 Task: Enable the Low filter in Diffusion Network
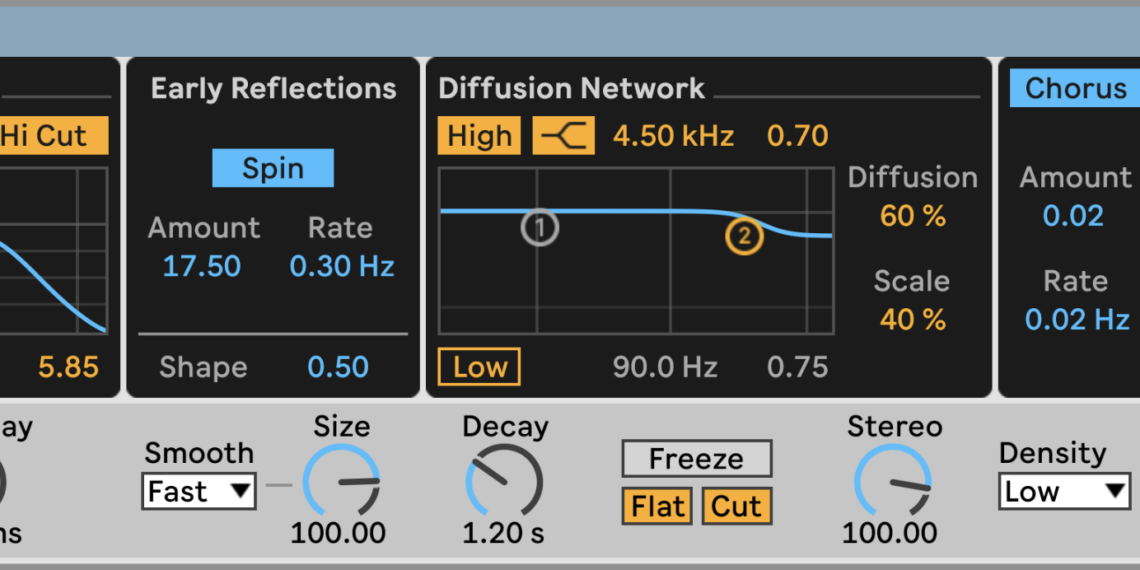pos(479,367)
